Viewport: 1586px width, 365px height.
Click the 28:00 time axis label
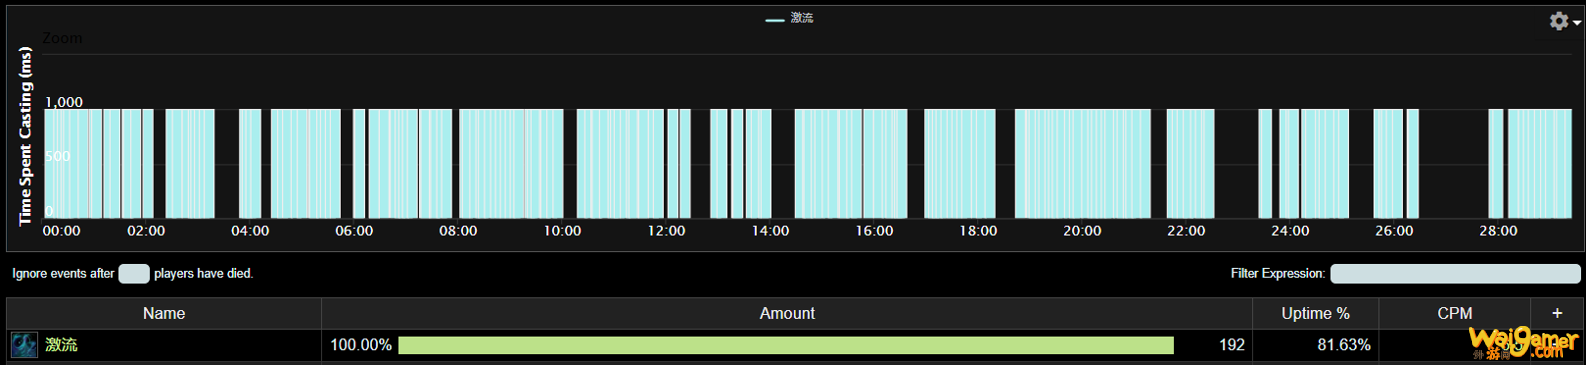(1498, 231)
